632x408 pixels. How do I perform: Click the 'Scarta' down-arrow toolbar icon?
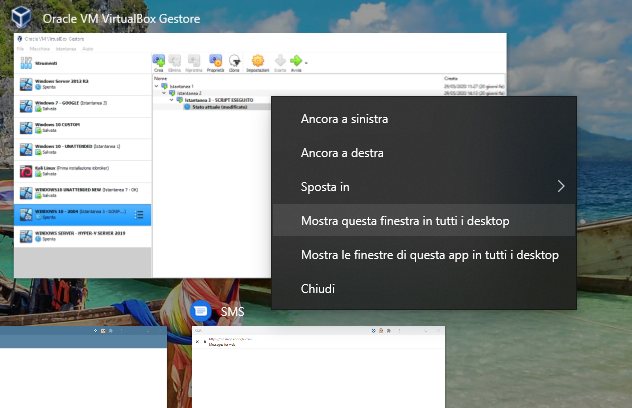coord(280,63)
